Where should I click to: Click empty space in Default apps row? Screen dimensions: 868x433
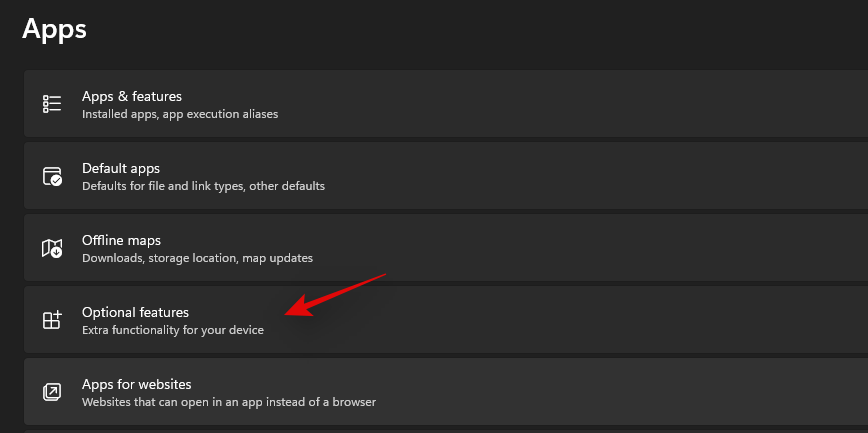click(x=600, y=176)
